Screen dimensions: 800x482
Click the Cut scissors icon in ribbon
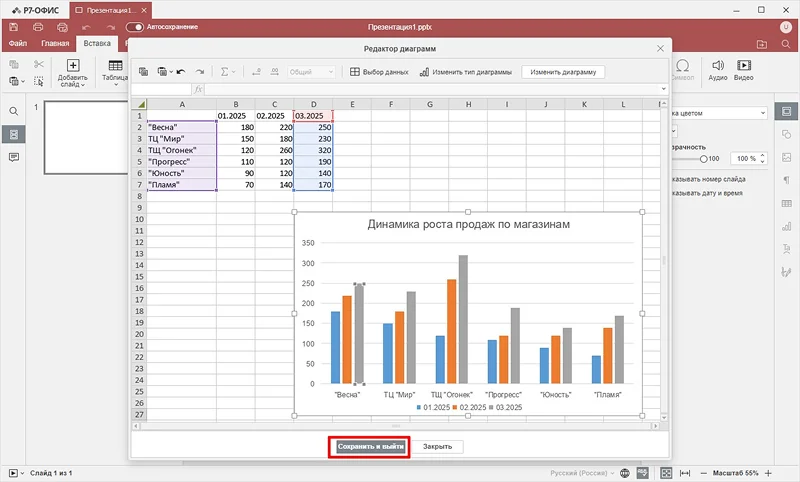point(39,64)
